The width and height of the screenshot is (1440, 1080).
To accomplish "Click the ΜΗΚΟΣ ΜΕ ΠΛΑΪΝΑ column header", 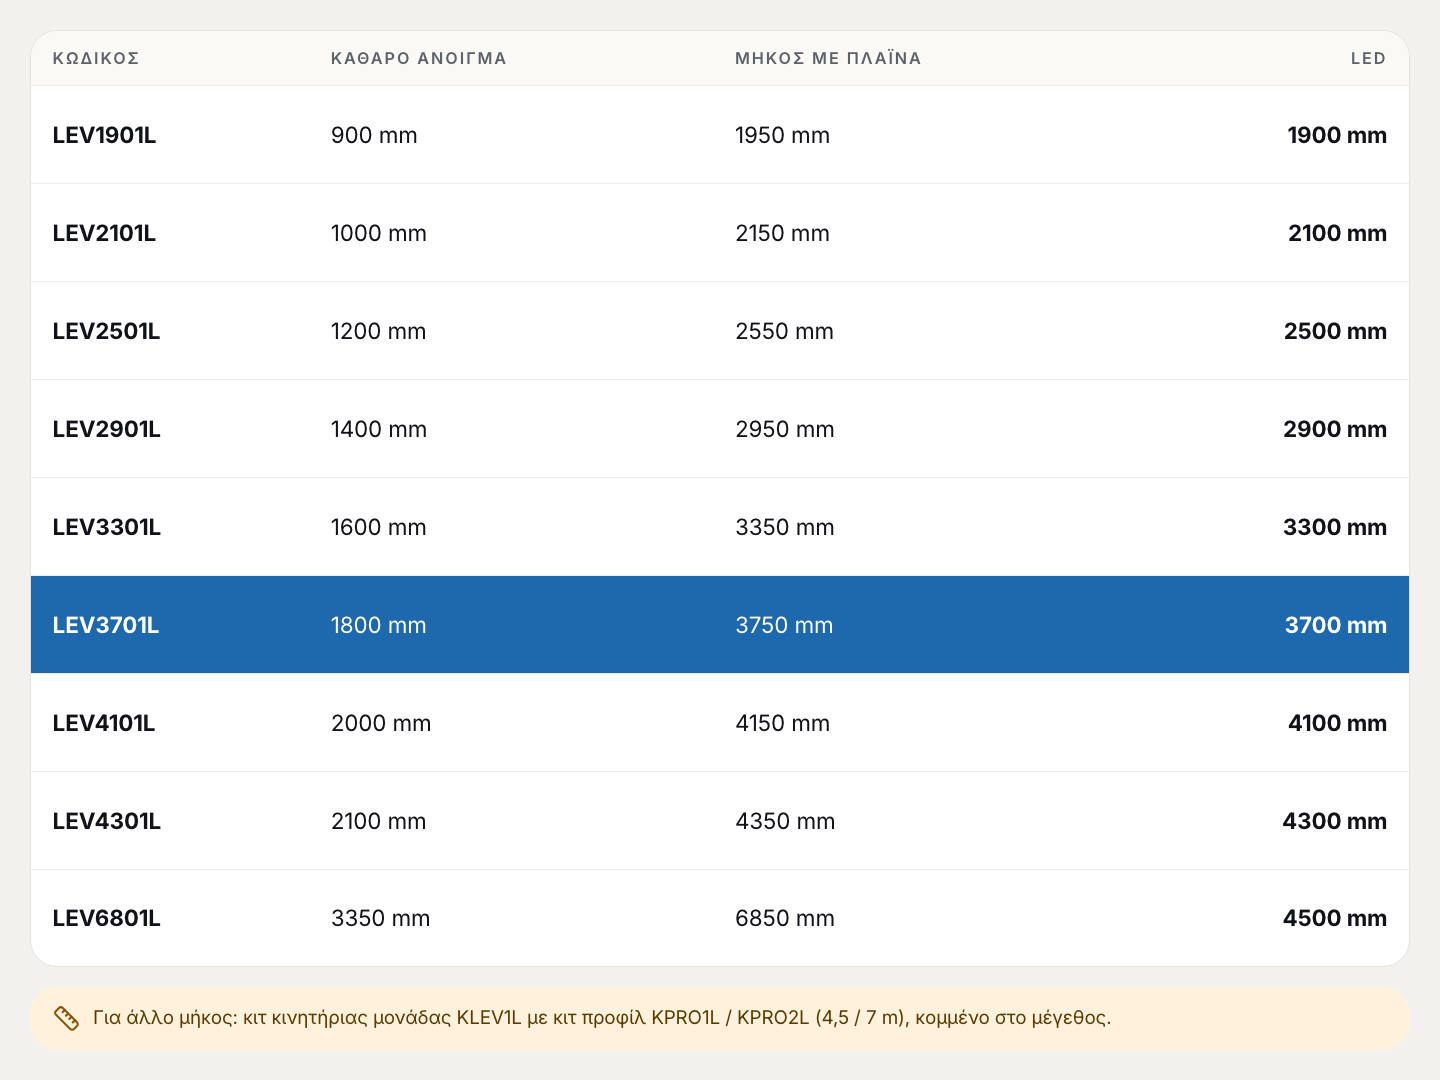I will (x=828, y=58).
